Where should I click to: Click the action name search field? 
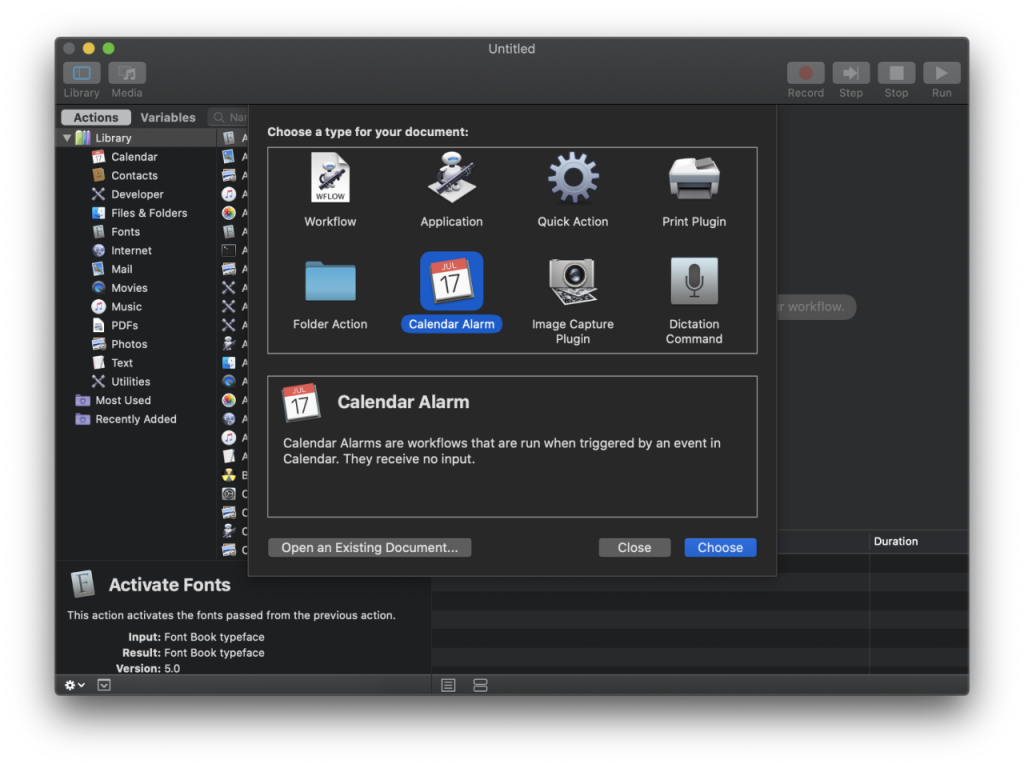(x=229, y=118)
